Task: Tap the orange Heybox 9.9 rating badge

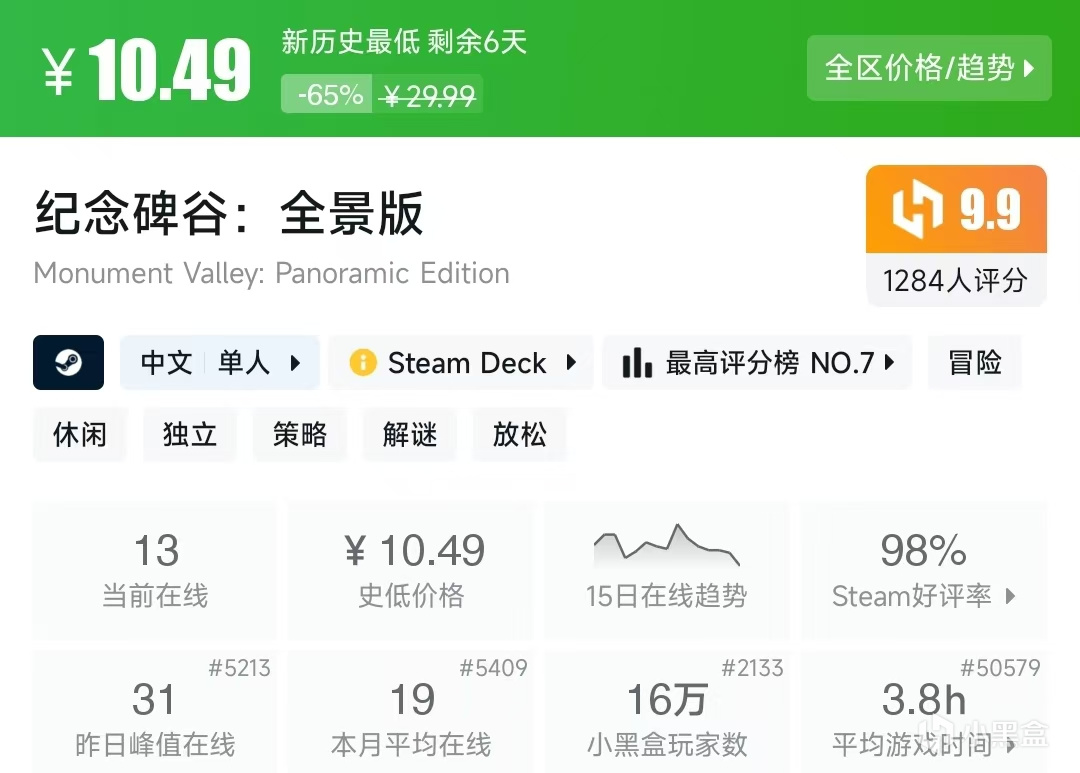Action: [x=955, y=207]
